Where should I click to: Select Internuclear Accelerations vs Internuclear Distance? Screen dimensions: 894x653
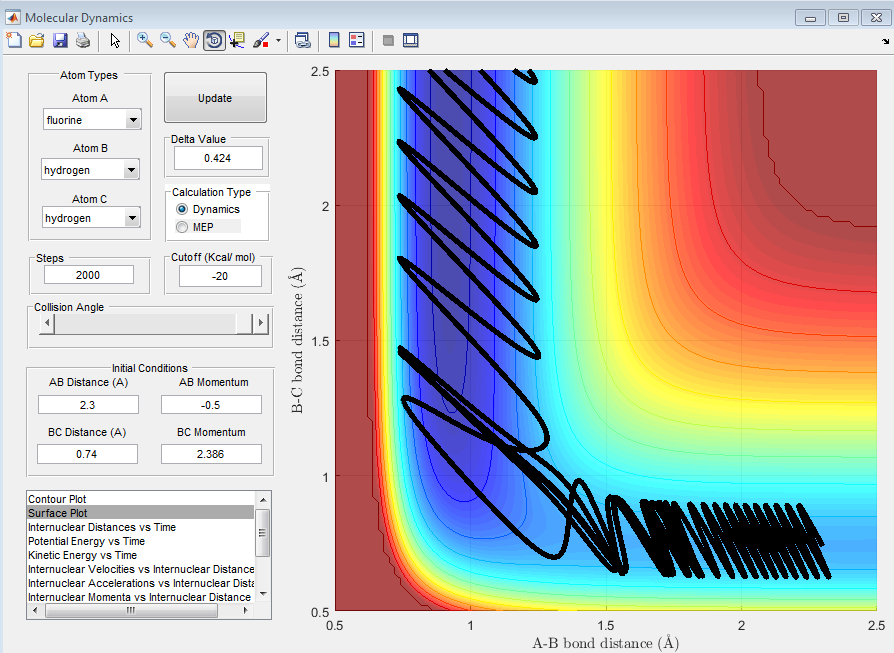coord(141,583)
